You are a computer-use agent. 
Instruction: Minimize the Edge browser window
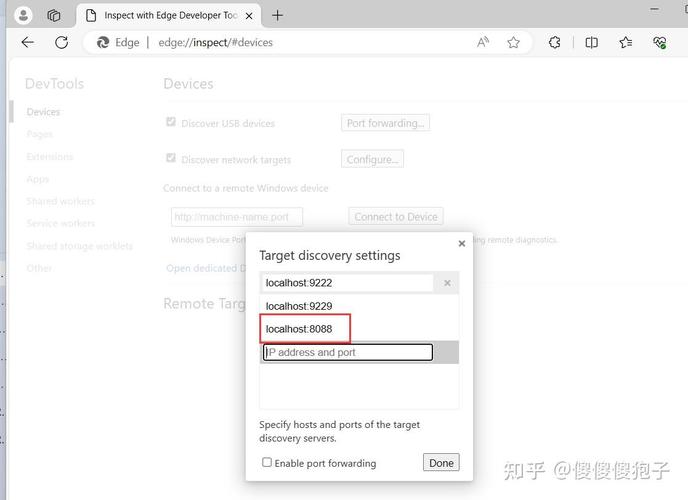pos(654,9)
